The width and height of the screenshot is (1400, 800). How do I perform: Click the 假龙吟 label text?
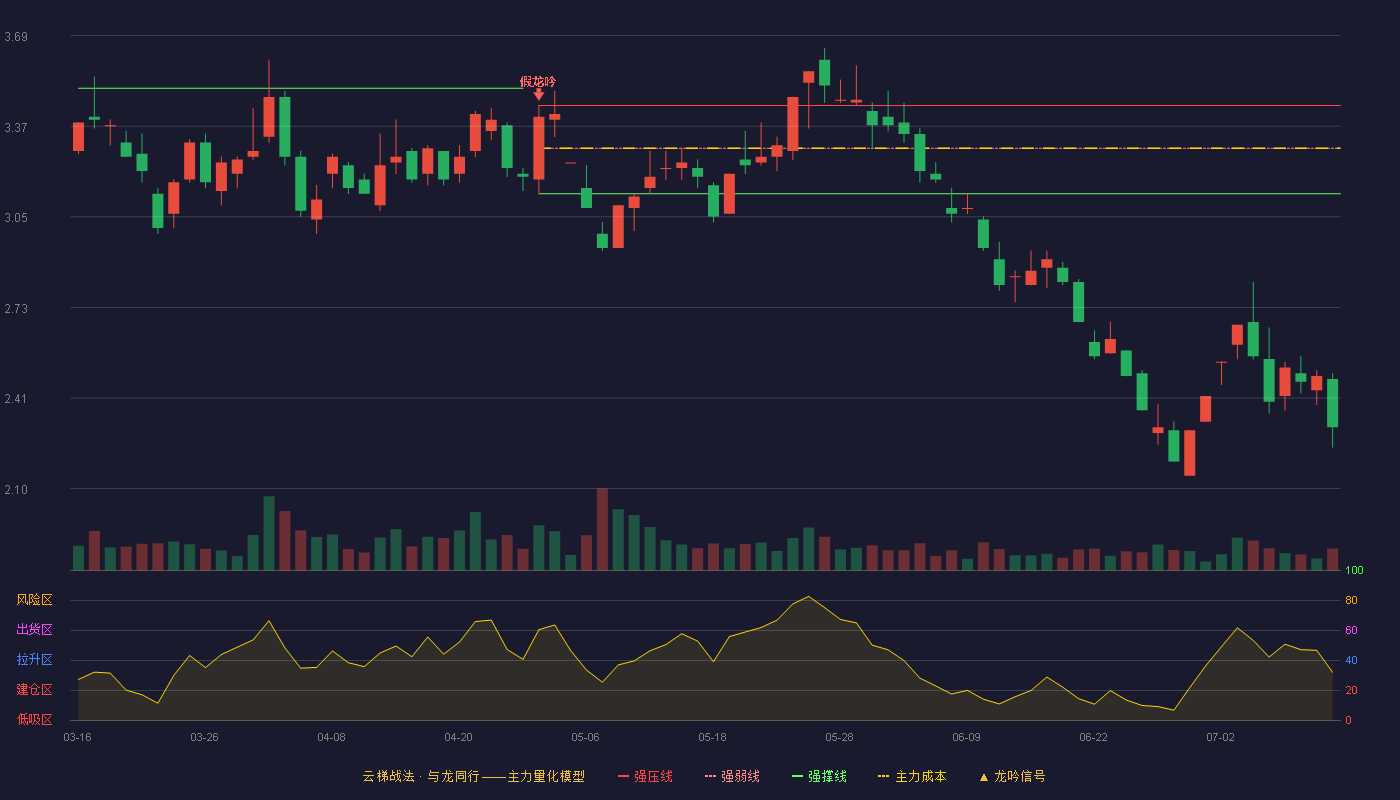538,81
